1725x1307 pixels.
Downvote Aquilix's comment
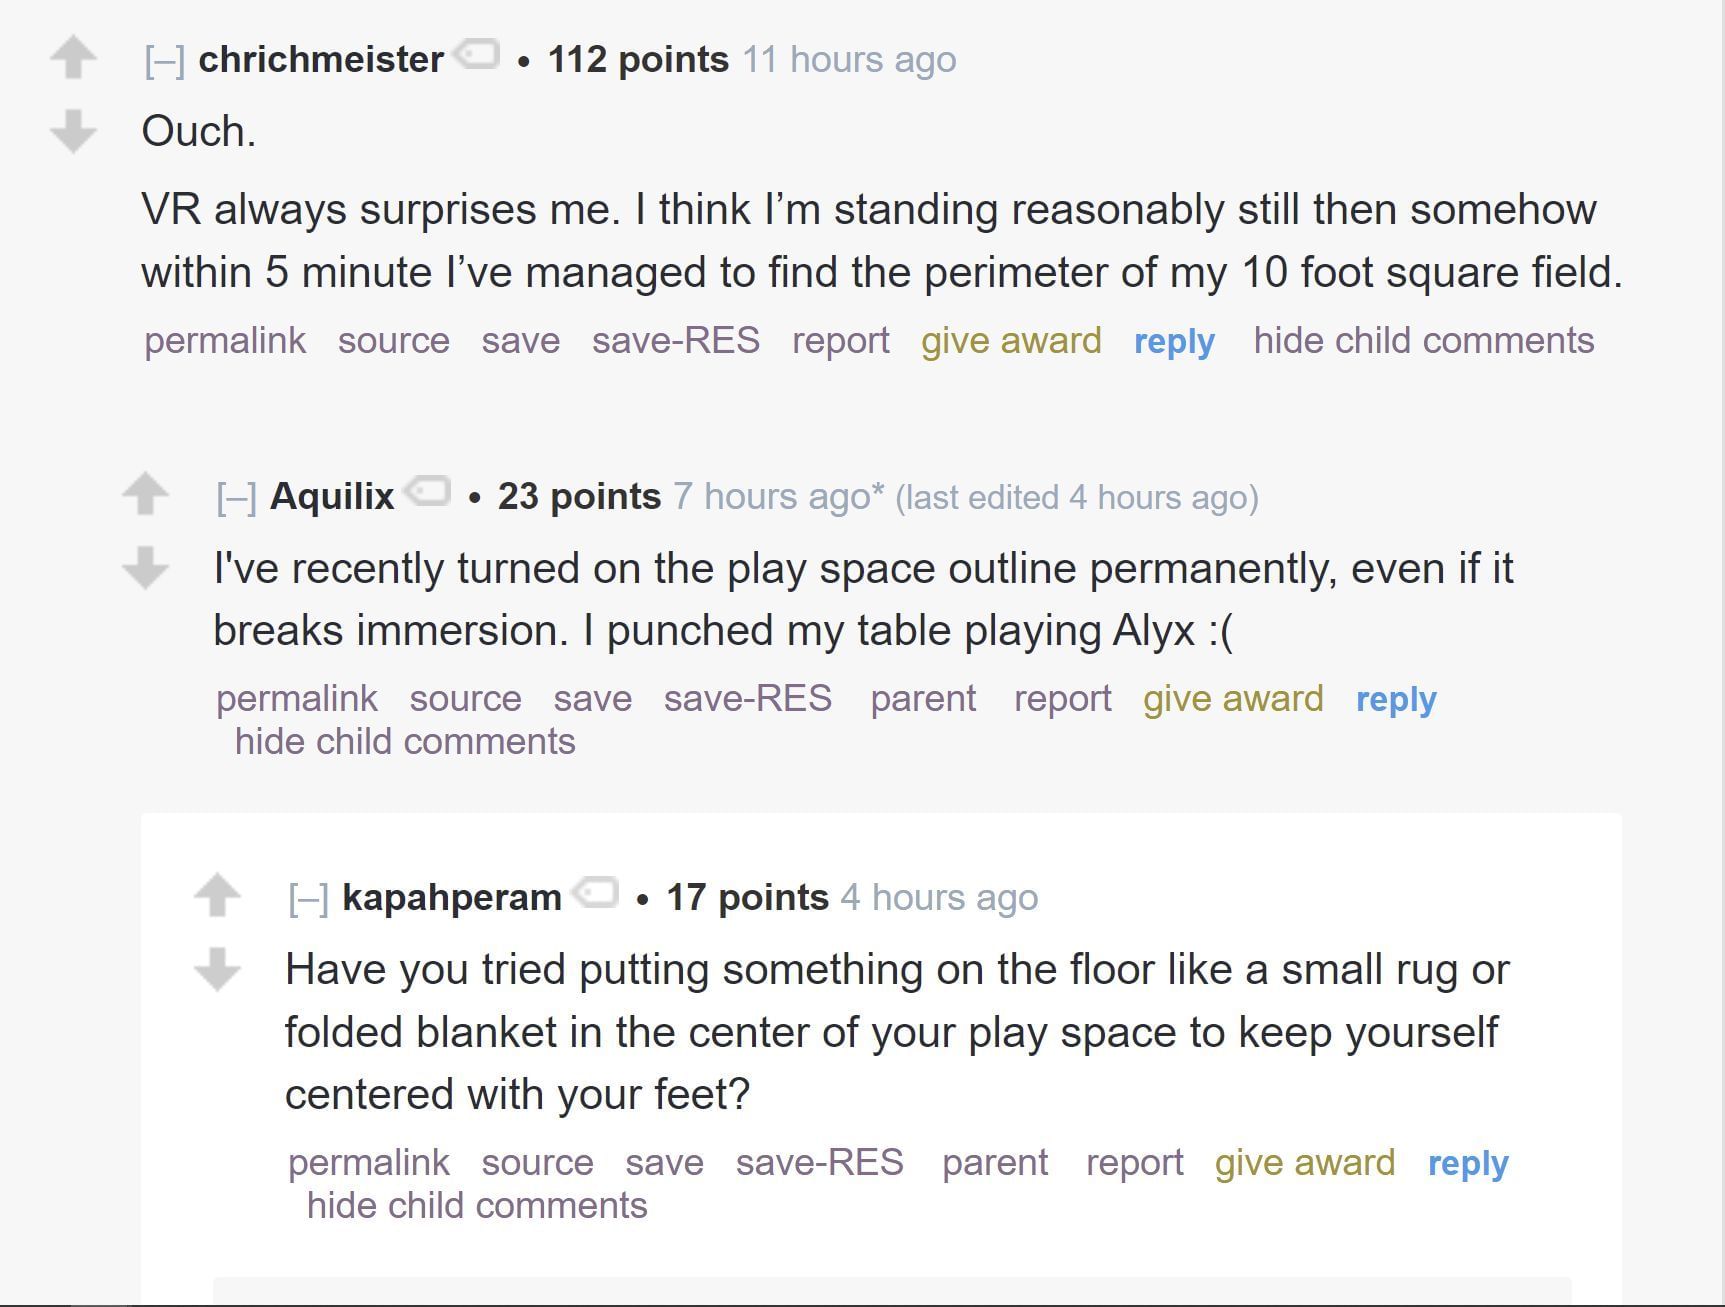pyautogui.click(x=145, y=567)
